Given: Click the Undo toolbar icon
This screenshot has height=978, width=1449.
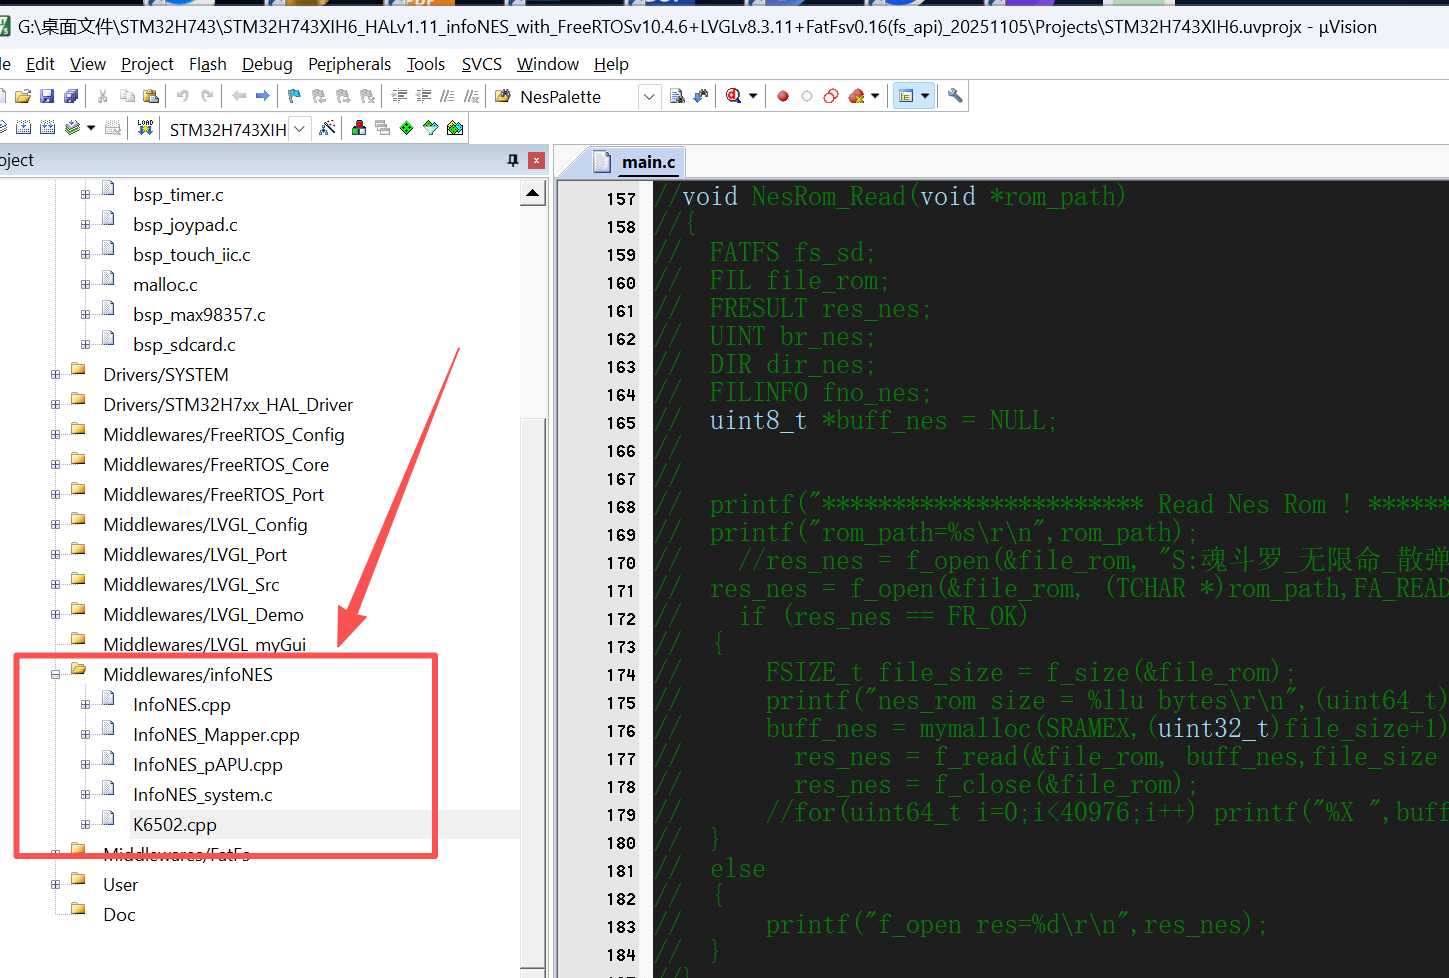Looking at the screenshot, I should tap(183, 96).
